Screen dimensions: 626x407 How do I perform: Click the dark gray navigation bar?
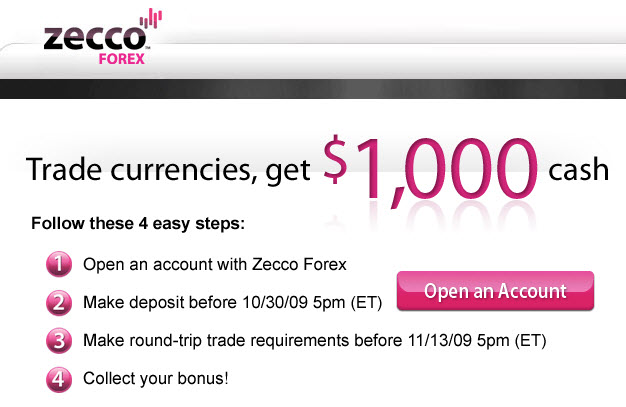[313, 89]
